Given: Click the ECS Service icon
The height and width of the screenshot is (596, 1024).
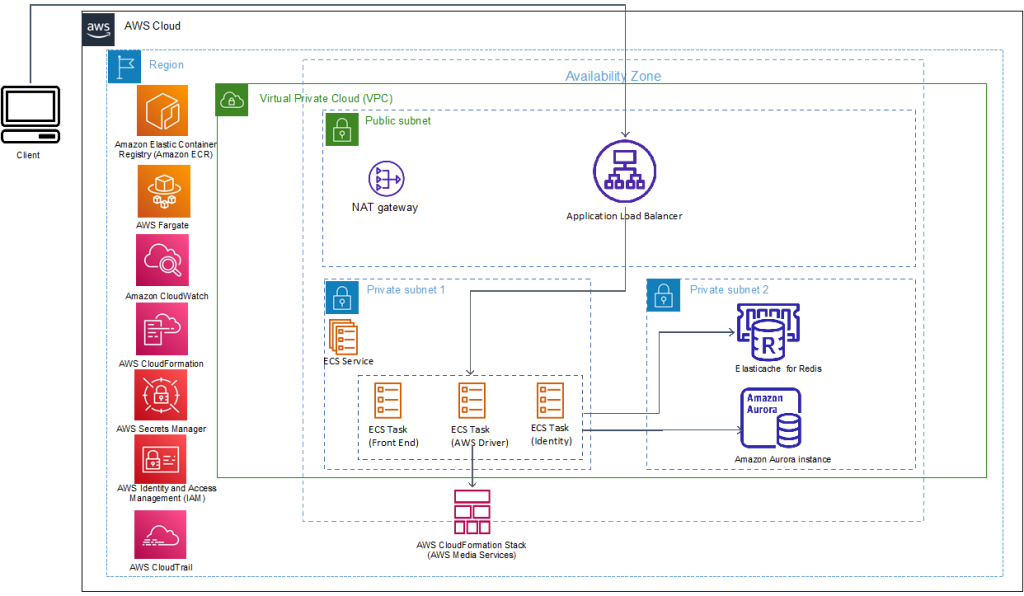Looking at the screenshot, I should [x=345, y=335].
